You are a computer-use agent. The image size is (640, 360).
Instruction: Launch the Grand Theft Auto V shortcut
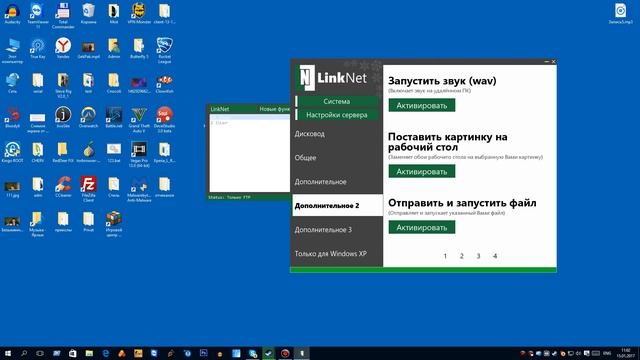tap(139, 120)
